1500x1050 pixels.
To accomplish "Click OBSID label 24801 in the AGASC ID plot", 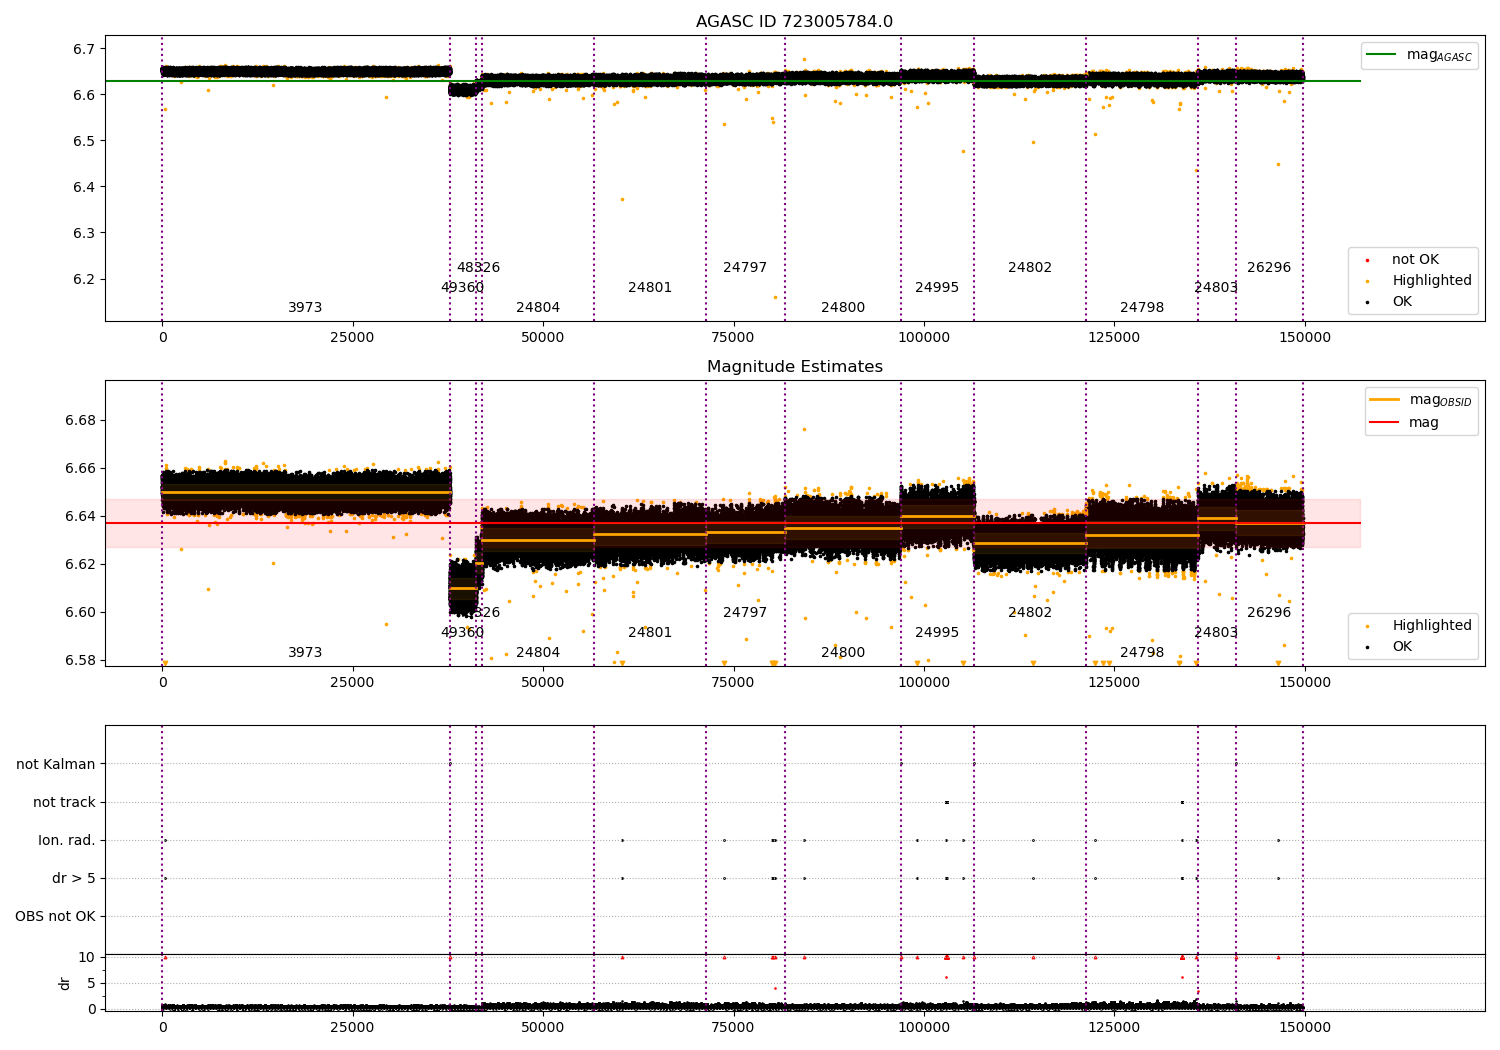I will tap(650, 288).
